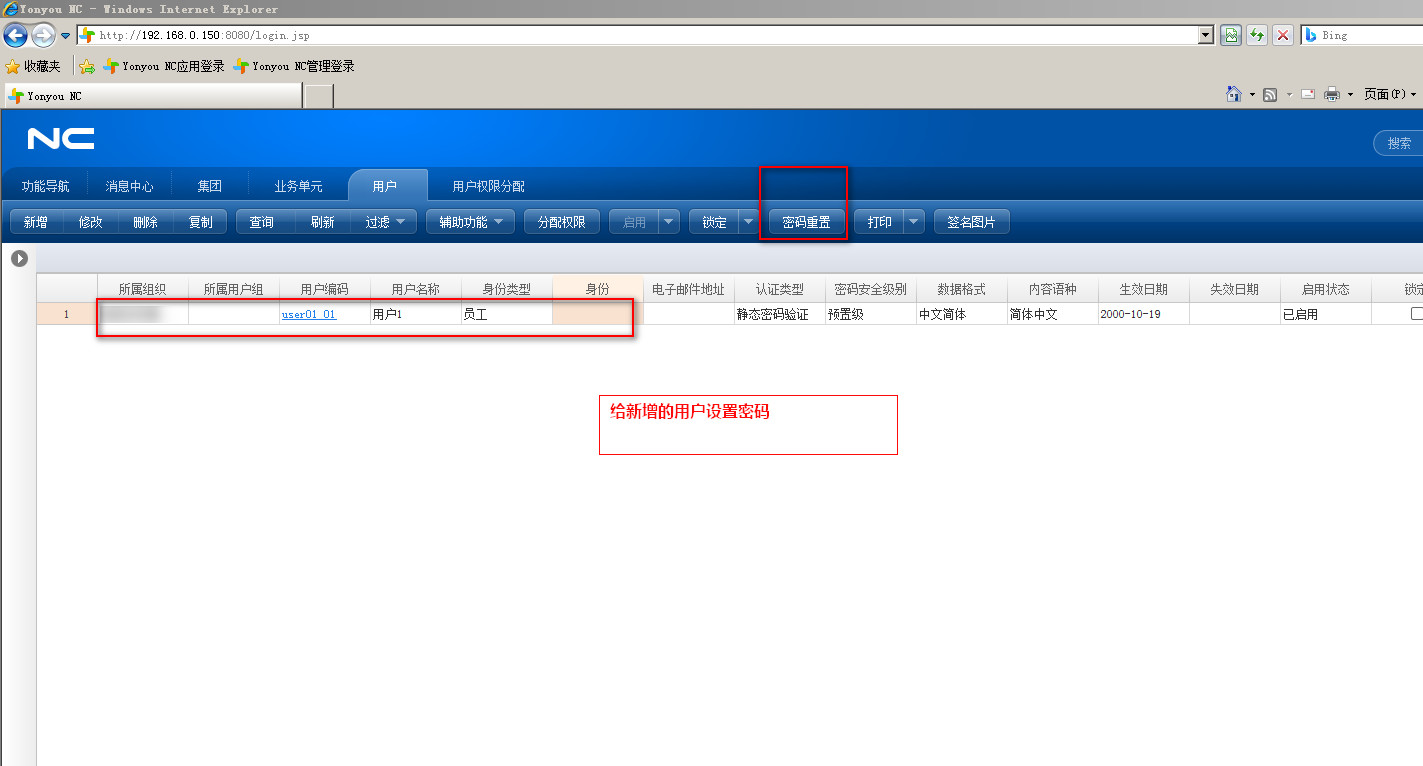Expand the 锁定 dropdown arrow
This screenshot has height=766, width=1423.
748,222
